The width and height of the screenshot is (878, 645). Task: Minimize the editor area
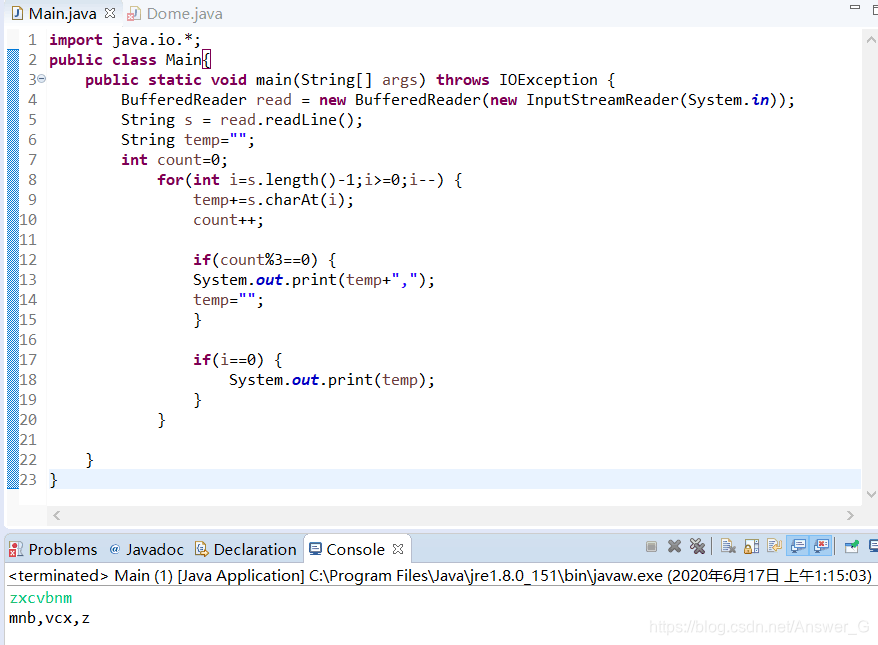[855, 7]
